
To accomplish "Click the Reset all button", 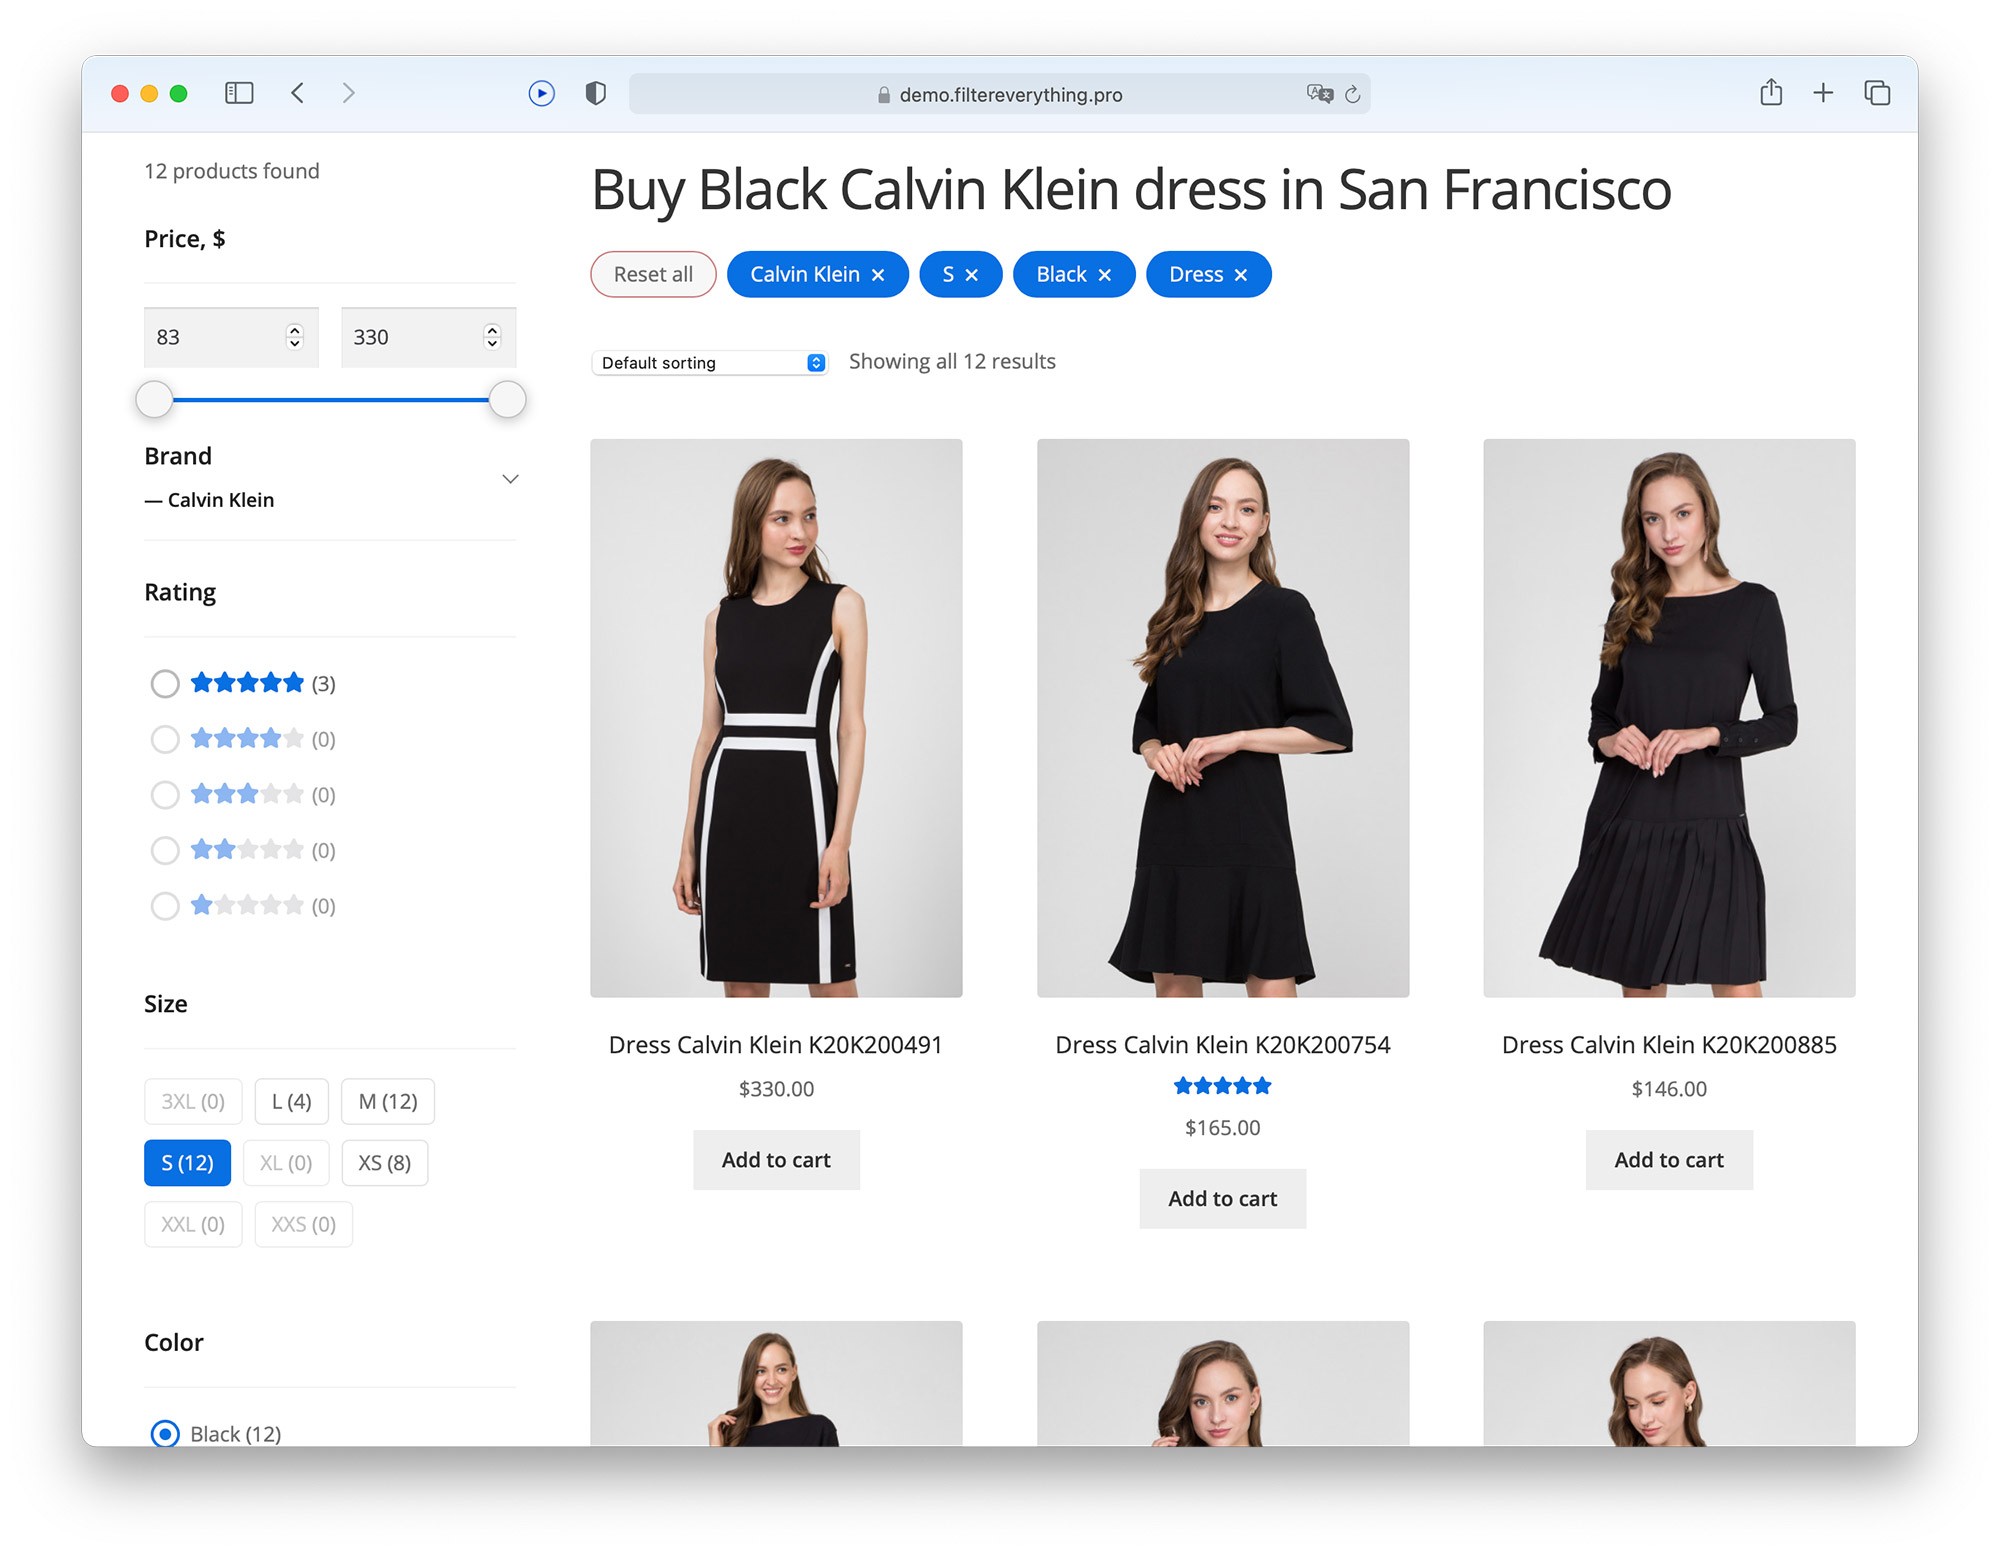I will coord(653,274).
